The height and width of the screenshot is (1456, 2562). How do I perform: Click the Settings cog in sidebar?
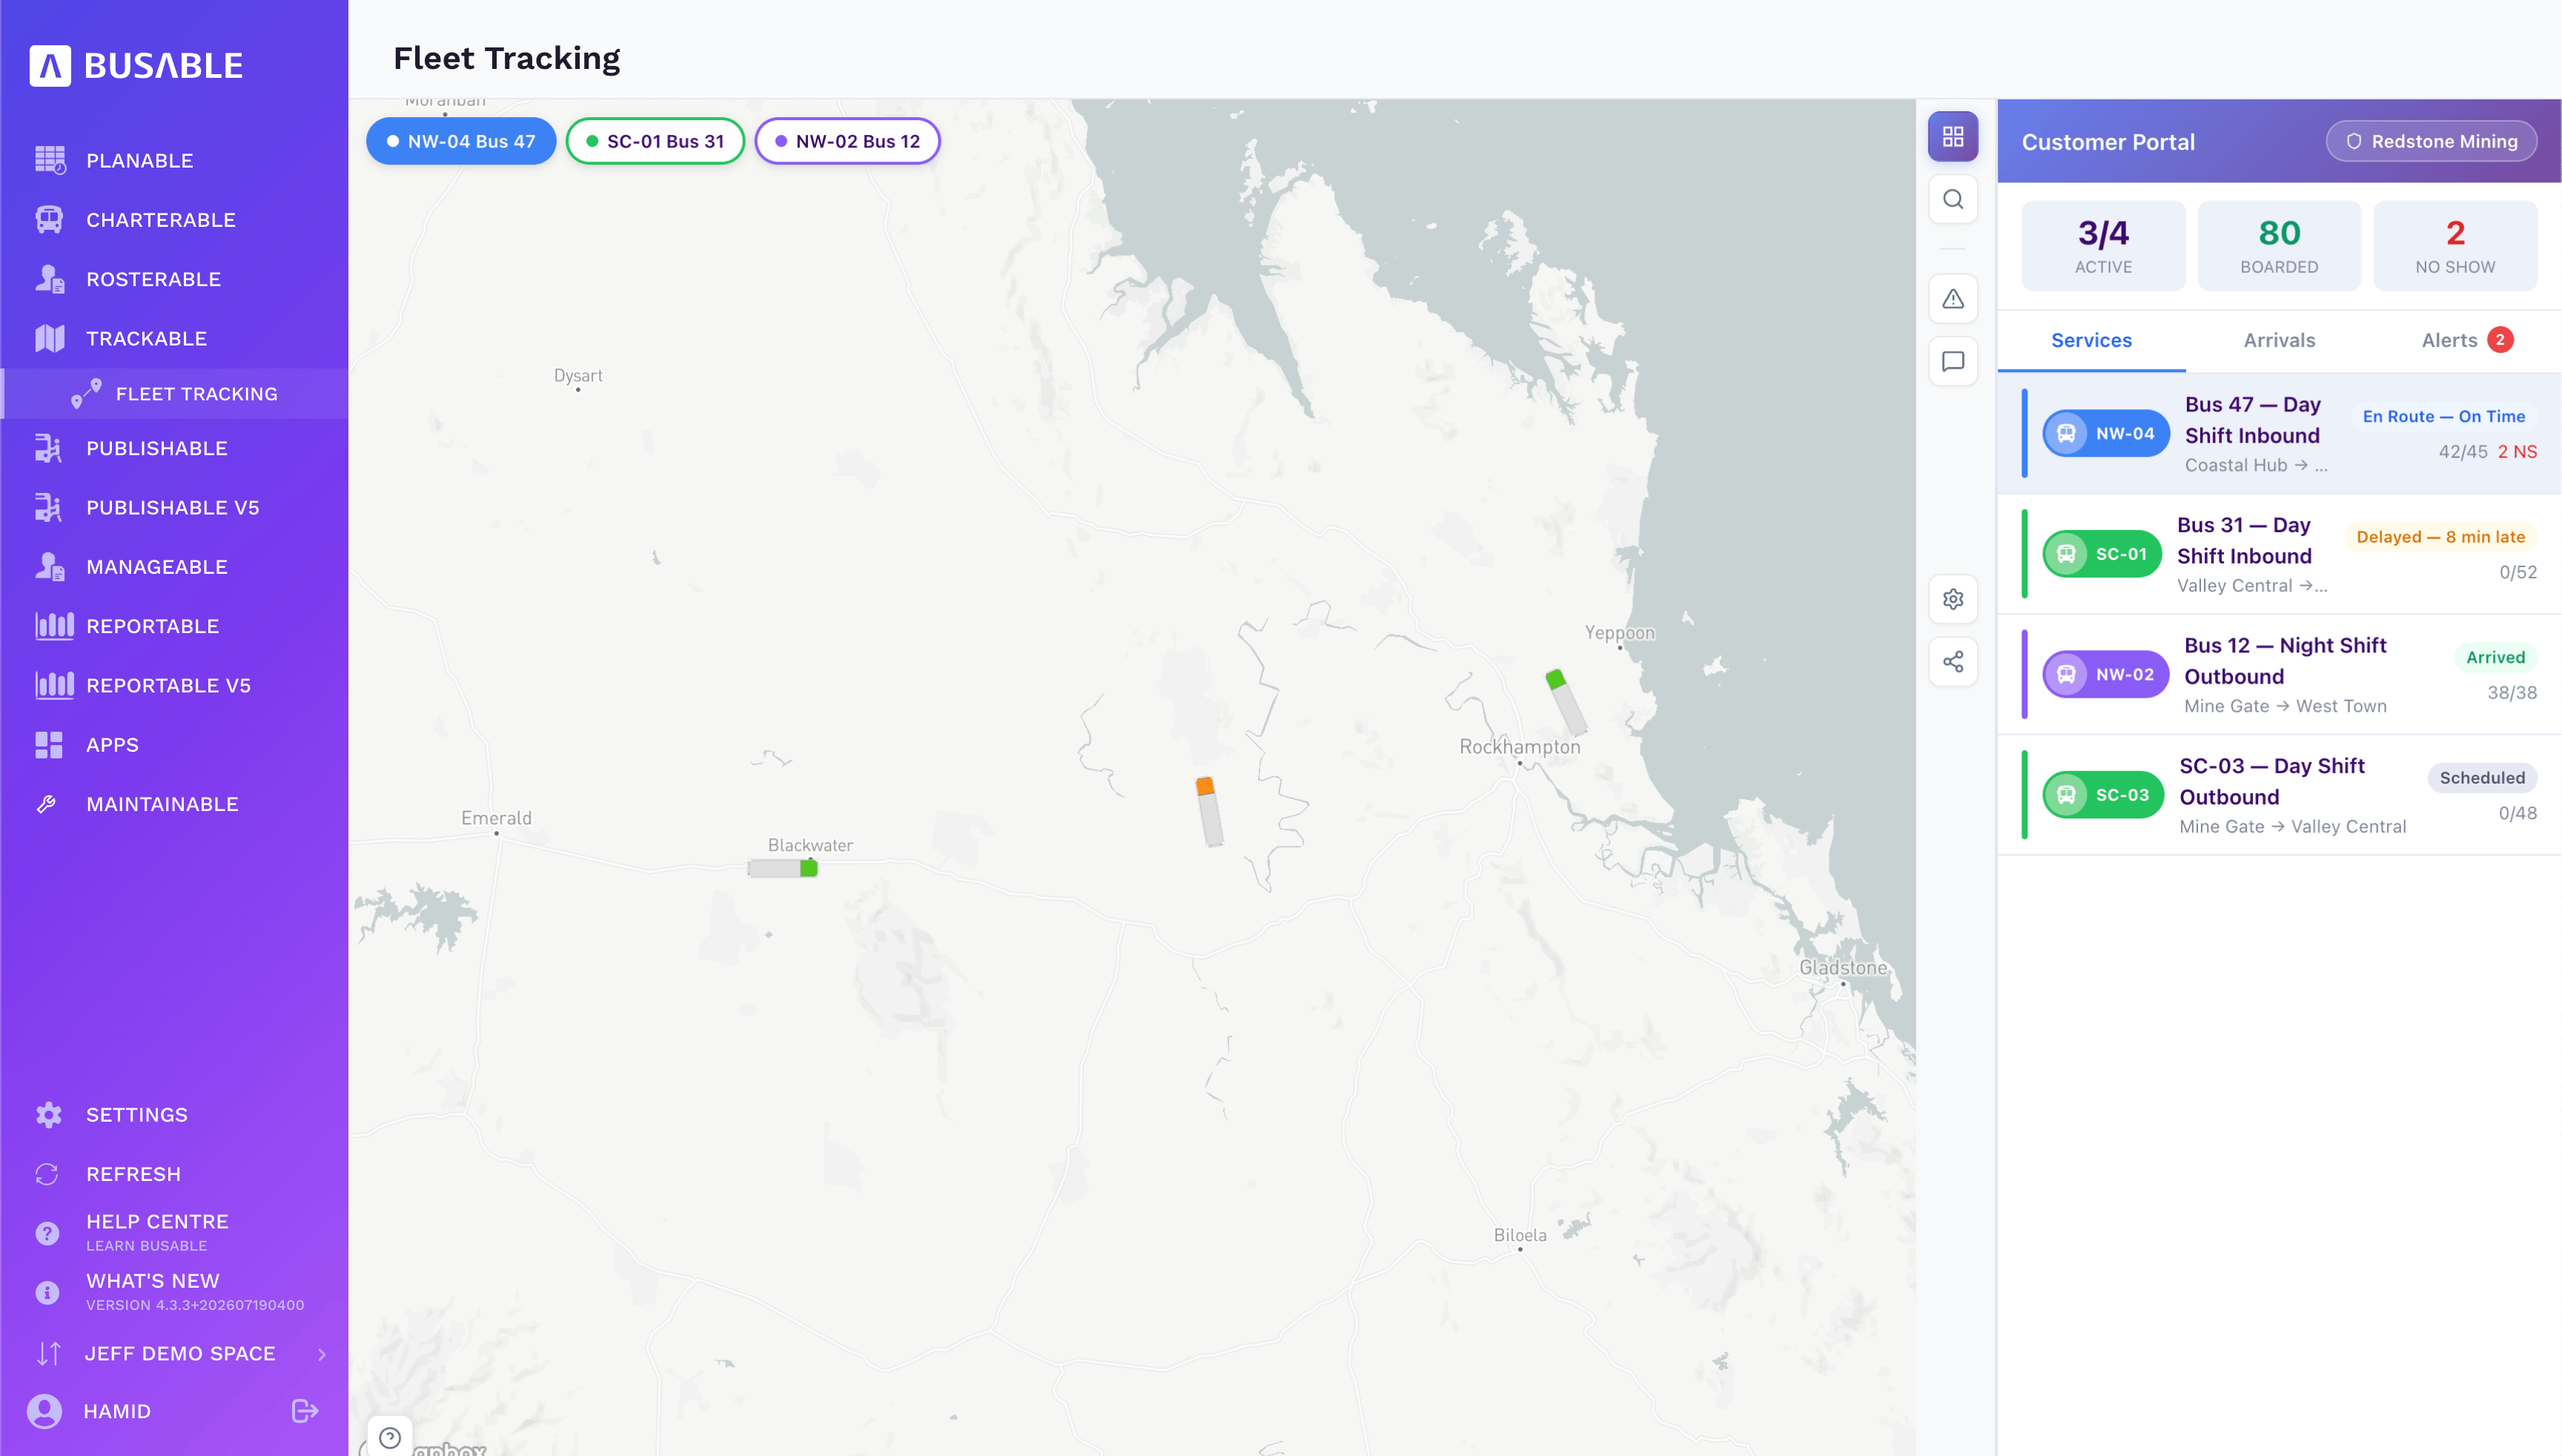[x=48, y=1115]
